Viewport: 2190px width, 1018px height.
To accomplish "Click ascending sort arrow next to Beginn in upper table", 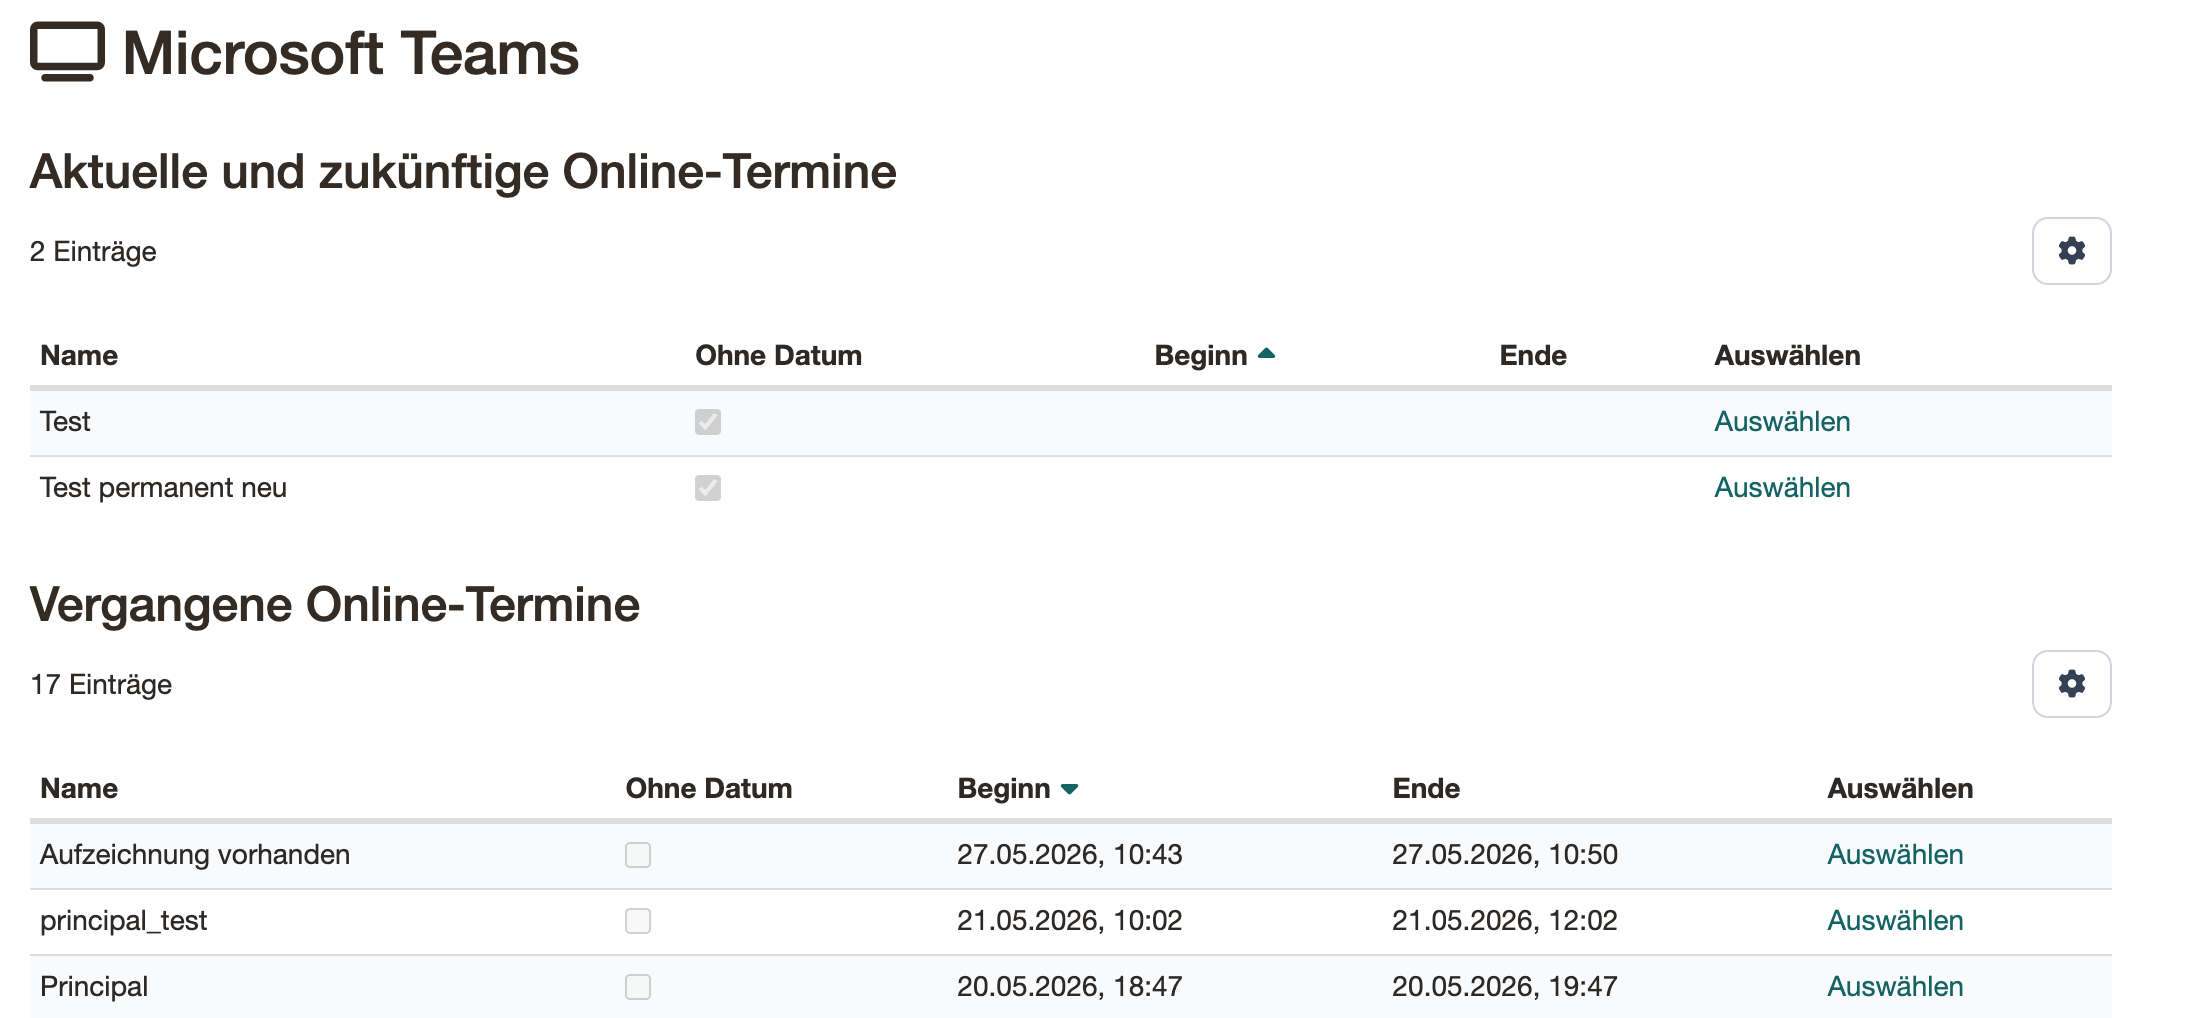I will click(x=1267, y=354).
